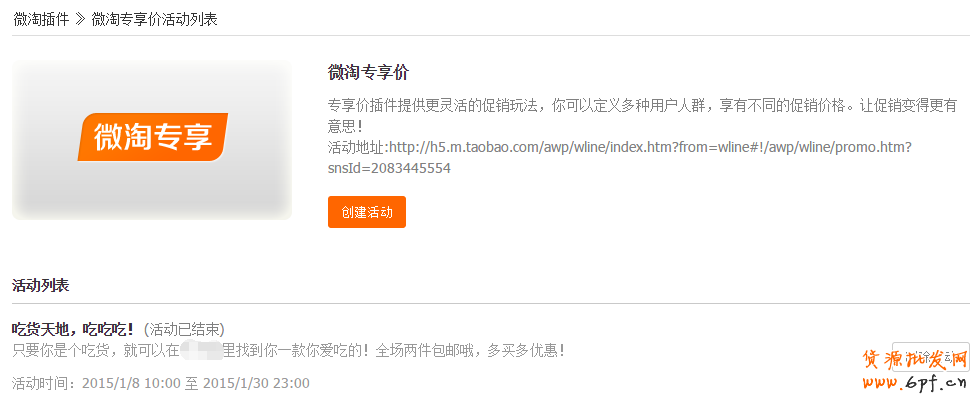Click the snsId=2083445554 URL segment

tap(389, 168)
